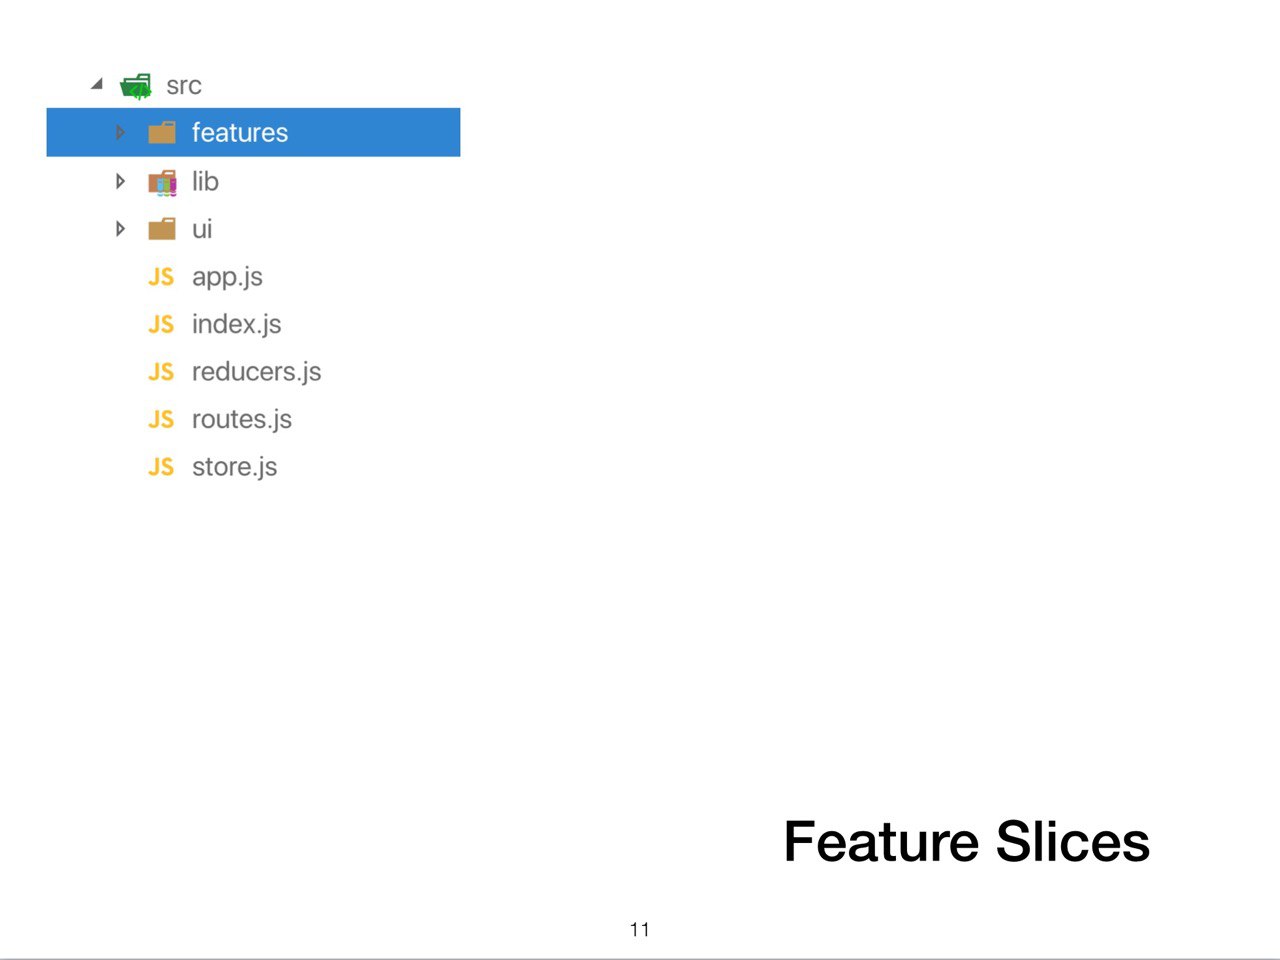Click the green src source-root folder icon
Image resolution: width=1280 pixels, height=960 pixels.
pos(136,86)
